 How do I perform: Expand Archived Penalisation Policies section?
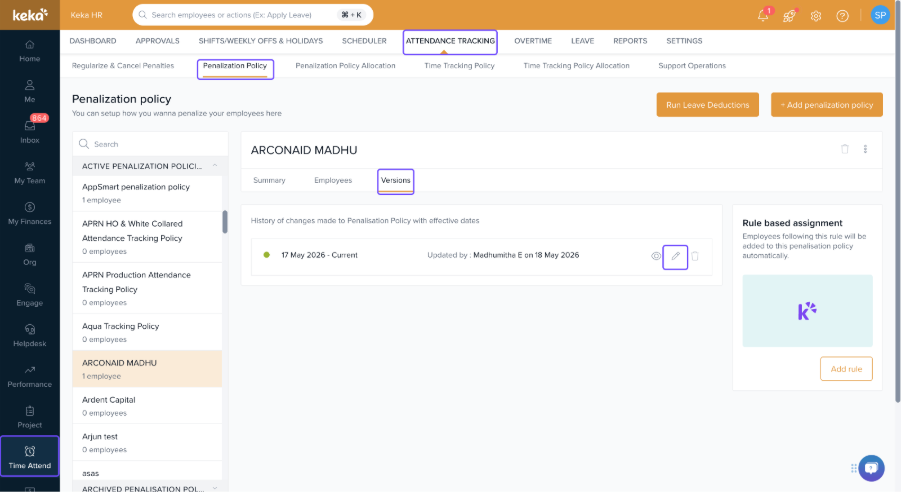[215, 488]
